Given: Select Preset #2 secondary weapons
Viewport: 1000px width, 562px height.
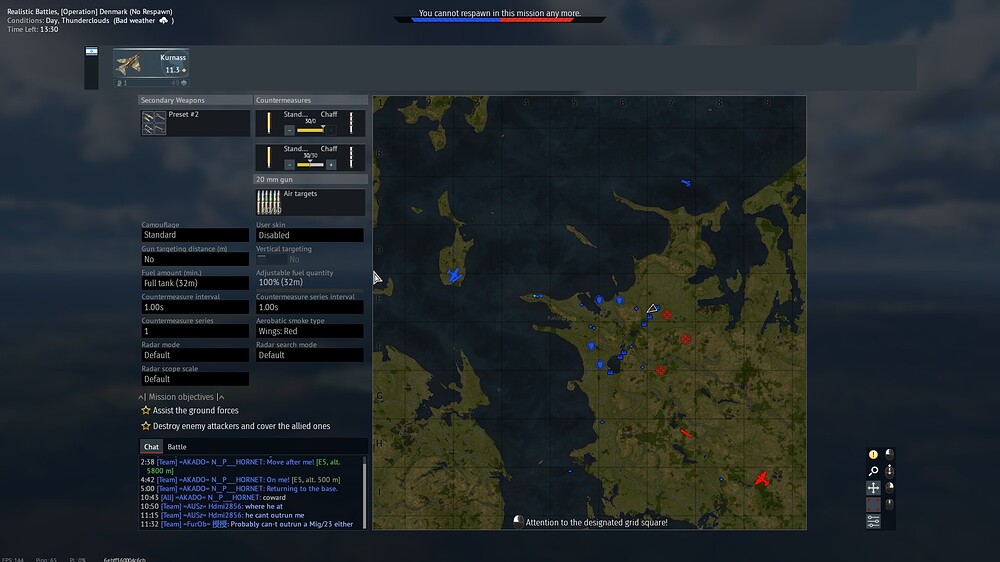Looking at the screenshot, I should tap(195, 122).
